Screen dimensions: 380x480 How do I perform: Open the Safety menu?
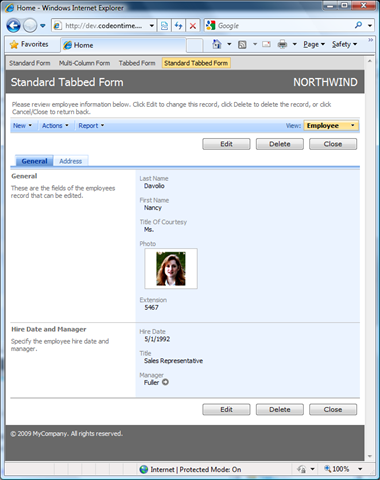pos(344,44)
